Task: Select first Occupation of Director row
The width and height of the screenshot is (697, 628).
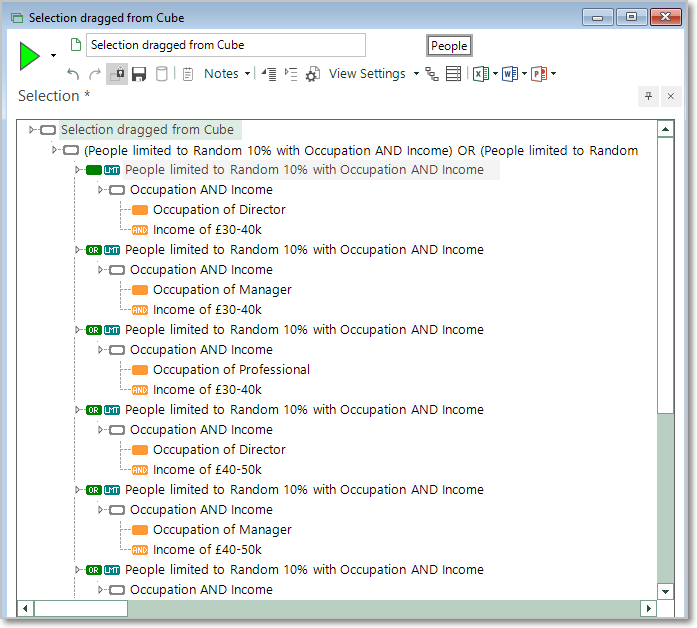Action: pyautogui.click(x=219, y=210)
